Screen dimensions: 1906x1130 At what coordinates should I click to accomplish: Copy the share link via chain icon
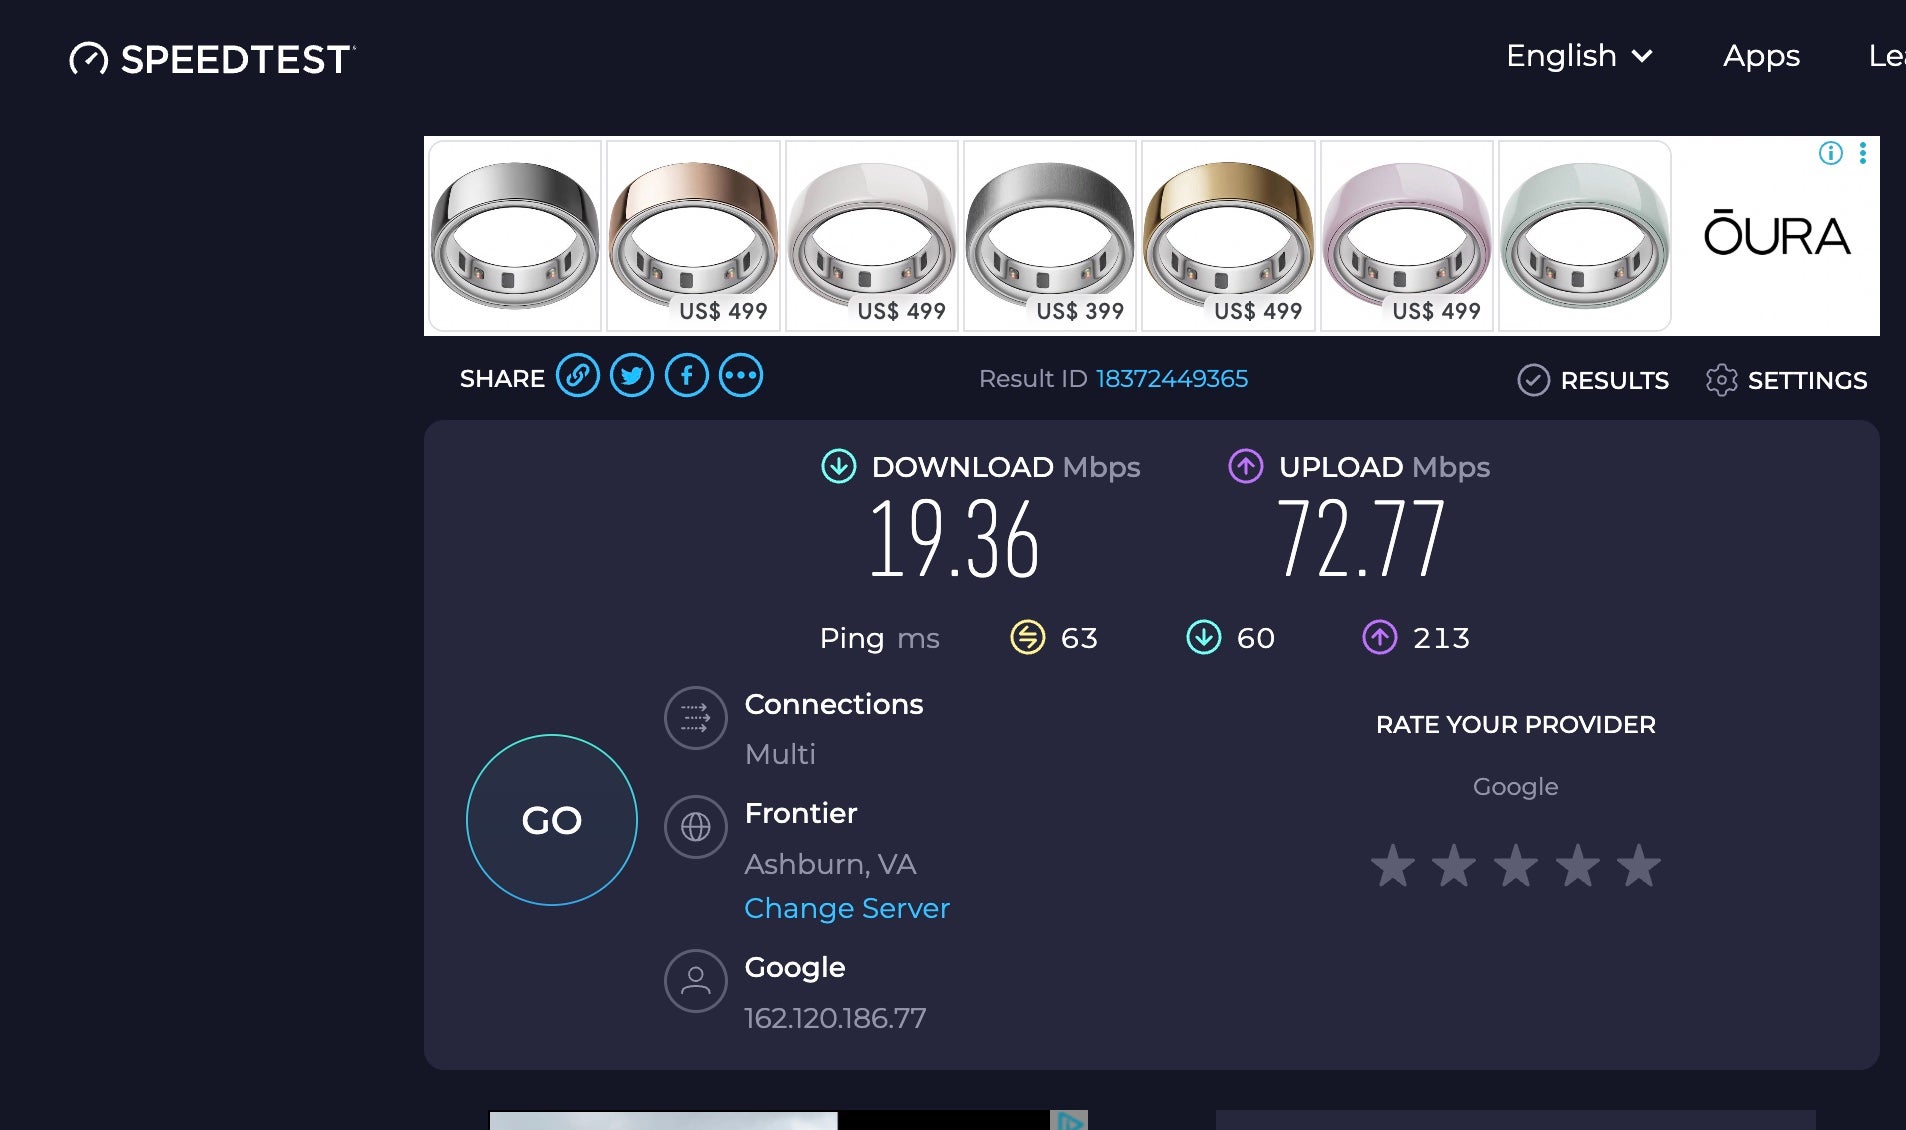(579, 376)
